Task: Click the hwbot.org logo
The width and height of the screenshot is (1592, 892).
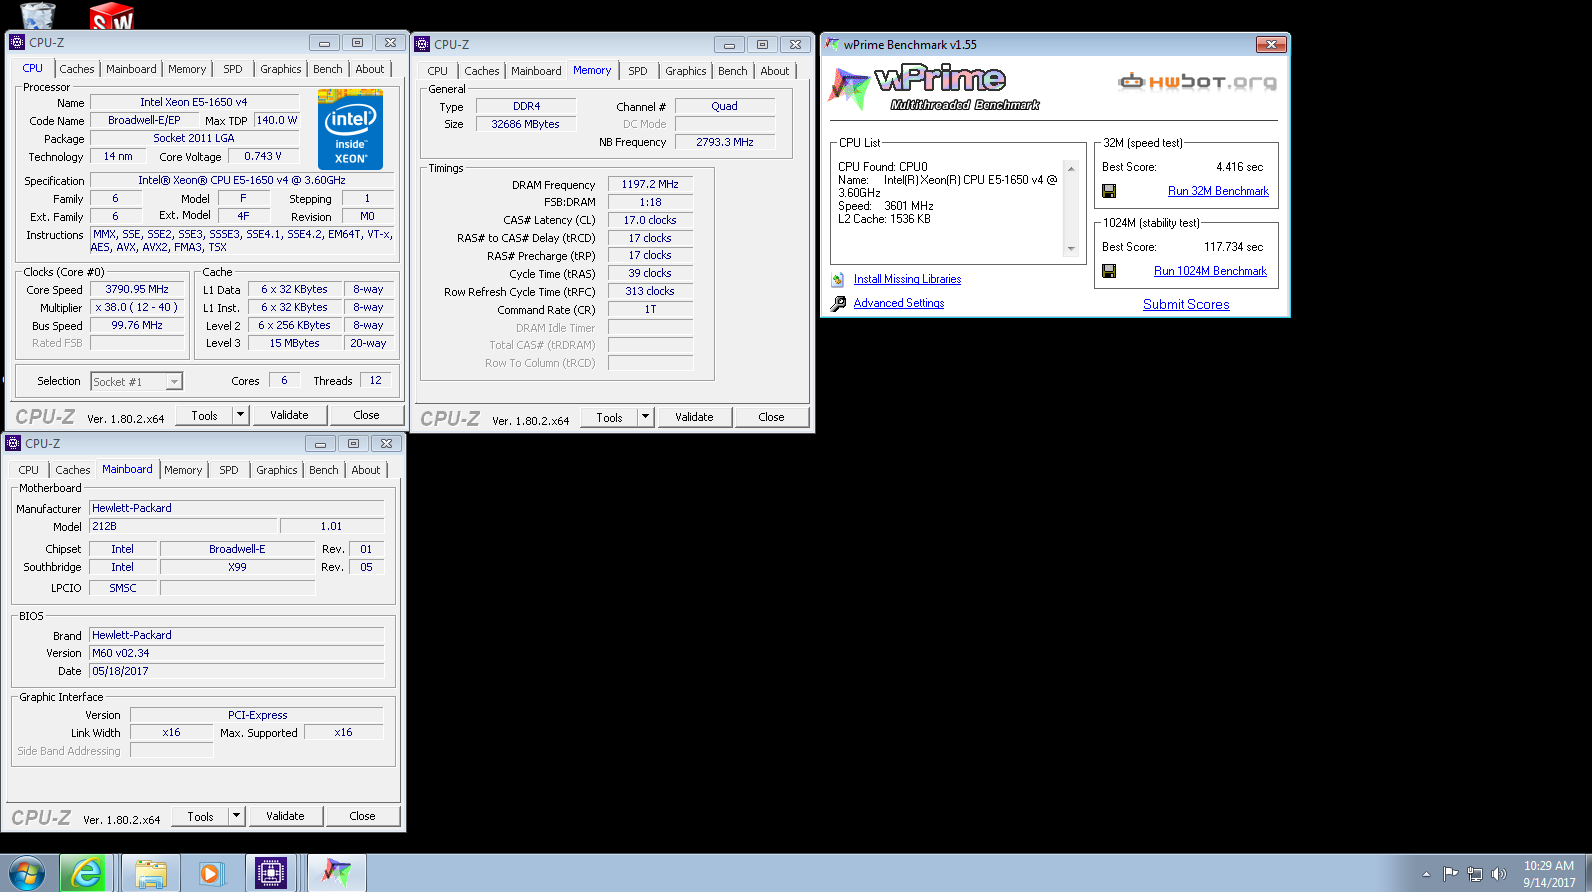Action: pos(1197,82)
